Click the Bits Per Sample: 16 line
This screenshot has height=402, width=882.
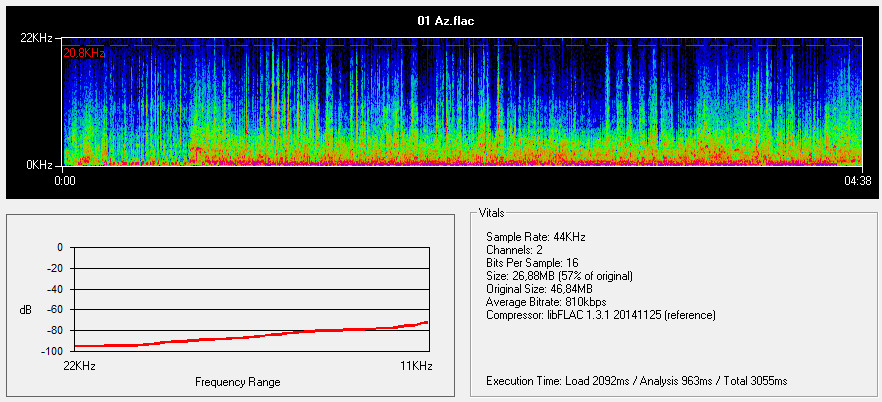pyautogui.click(x=534, y=262)
